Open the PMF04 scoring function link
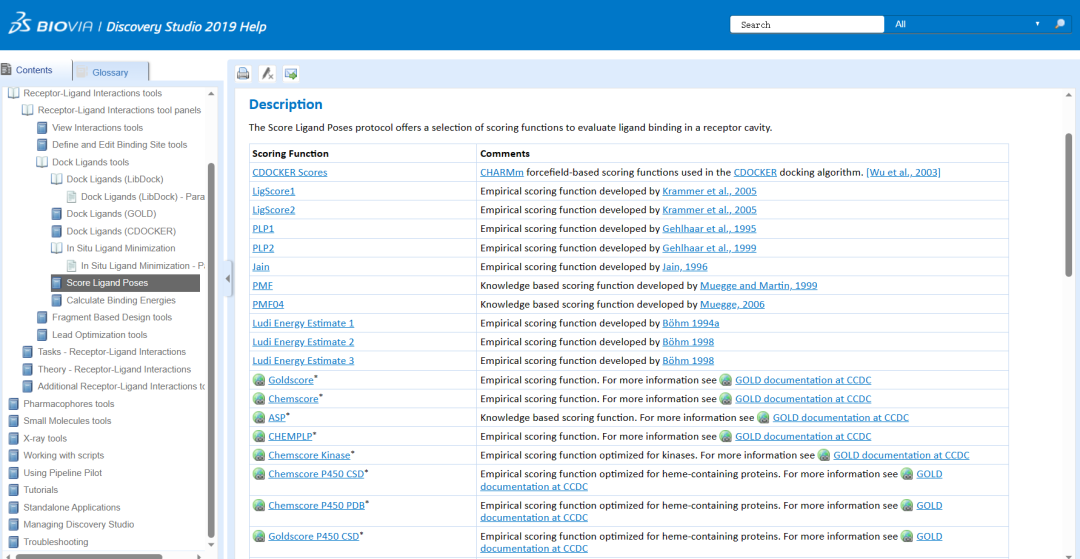 pos(268,304)
